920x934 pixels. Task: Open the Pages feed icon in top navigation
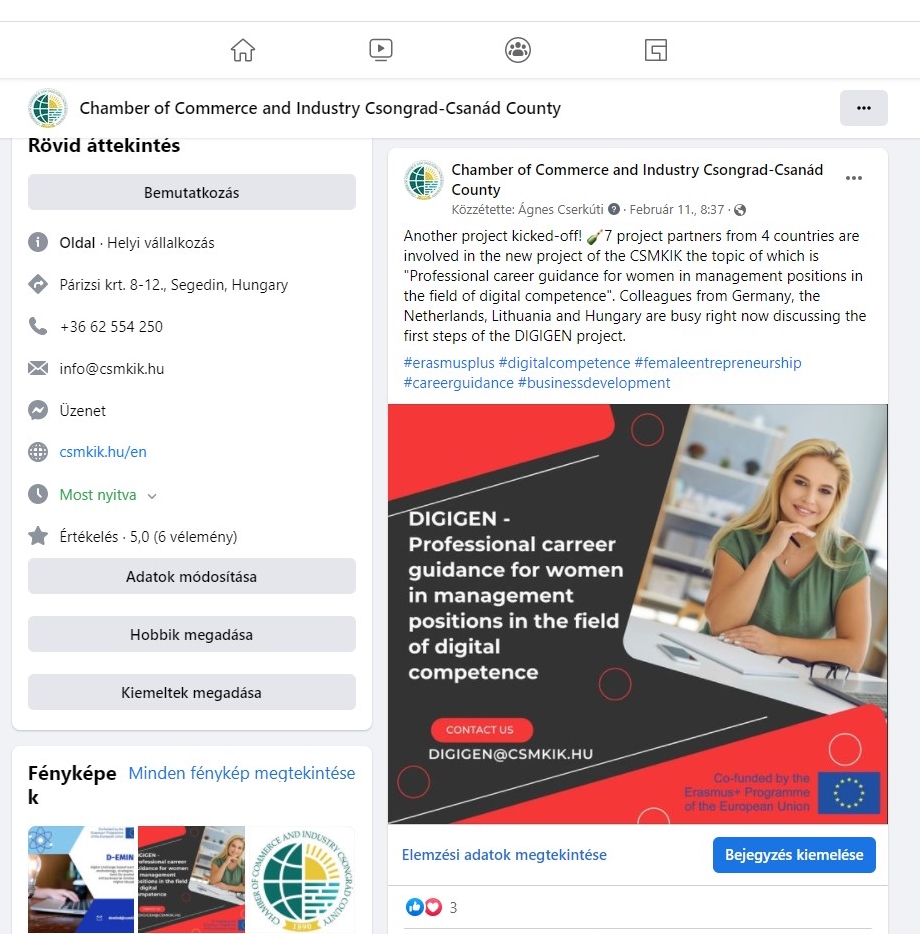coord(655,50)
